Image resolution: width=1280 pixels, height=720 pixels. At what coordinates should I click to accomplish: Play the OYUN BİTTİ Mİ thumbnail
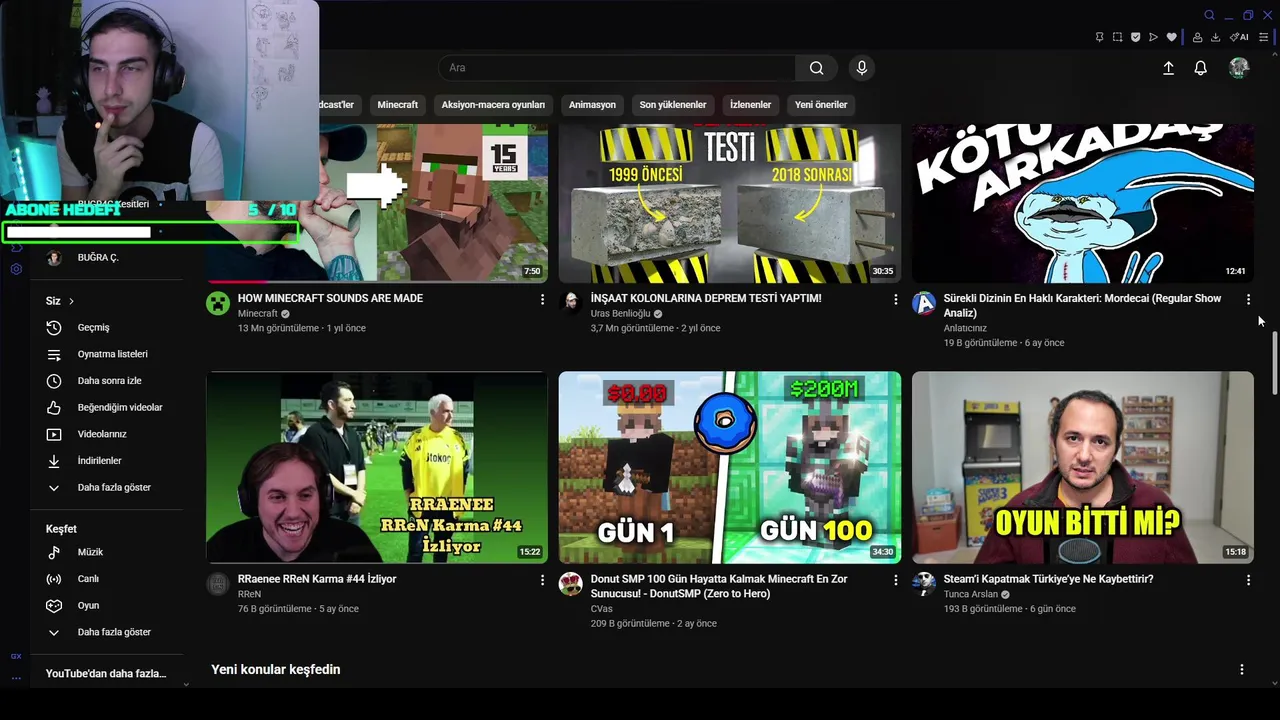[x=1082, y=467]
